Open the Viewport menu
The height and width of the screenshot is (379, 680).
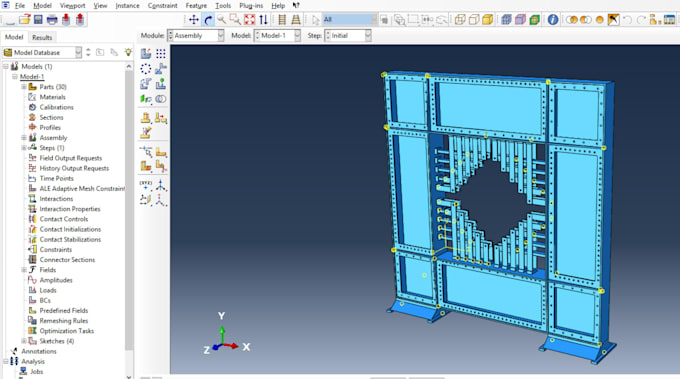[x=72, y=6]
